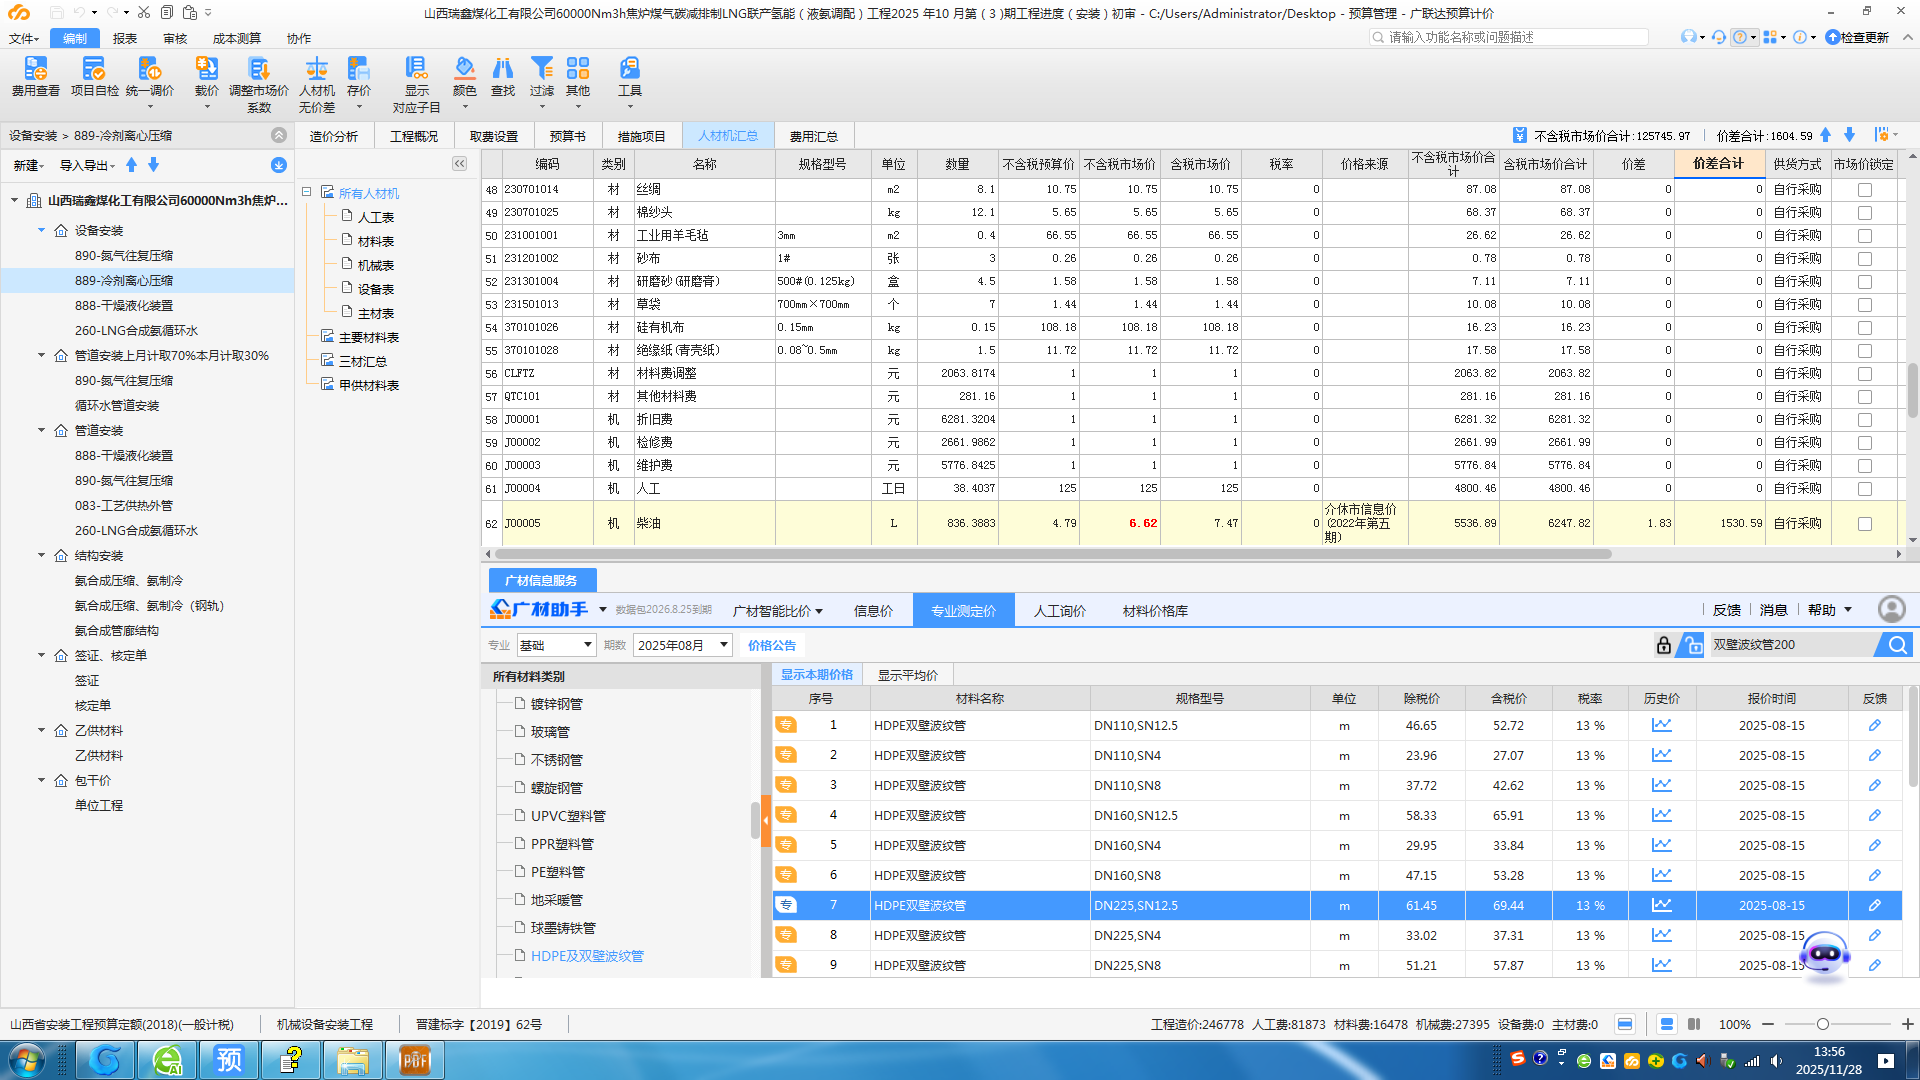Click the padlock icon near search box
The image size is (1920, 1080).
[x=1663, y=645]
